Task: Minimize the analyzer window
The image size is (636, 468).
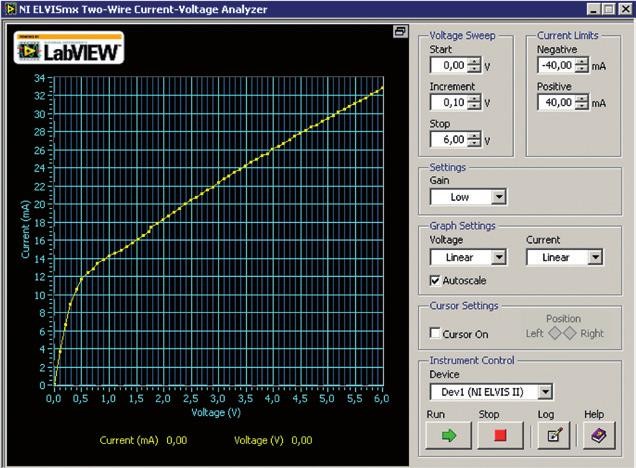Action: tap(593, 9)
